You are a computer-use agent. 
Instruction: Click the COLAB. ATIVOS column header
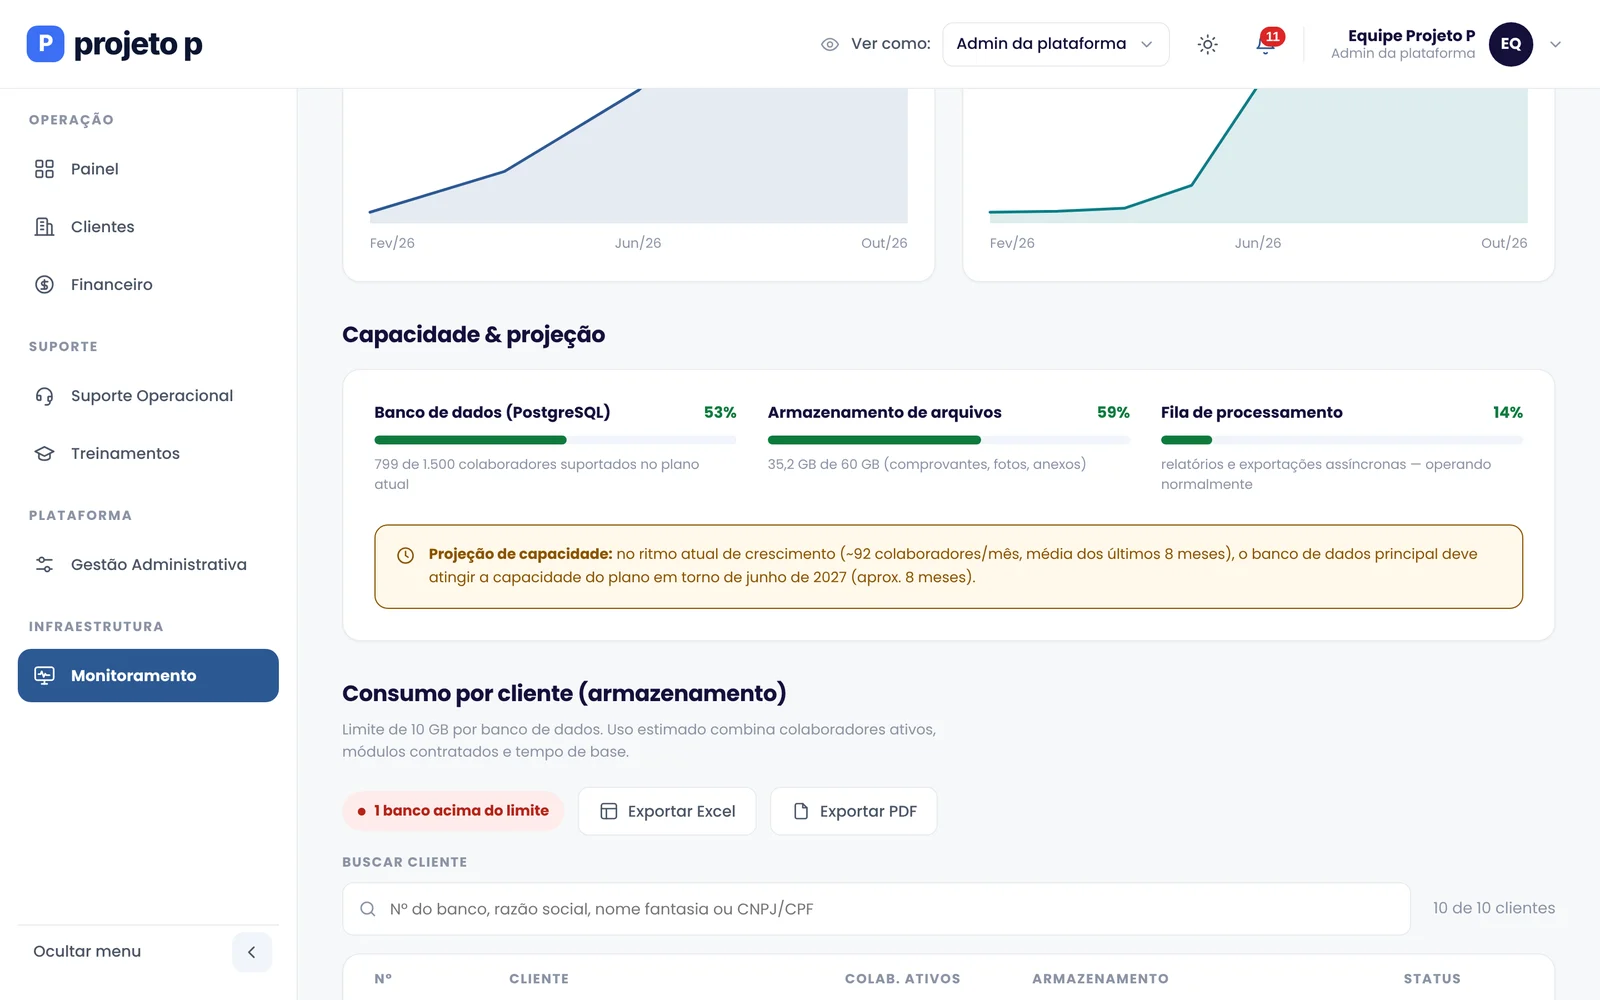[x=902, y=979]
